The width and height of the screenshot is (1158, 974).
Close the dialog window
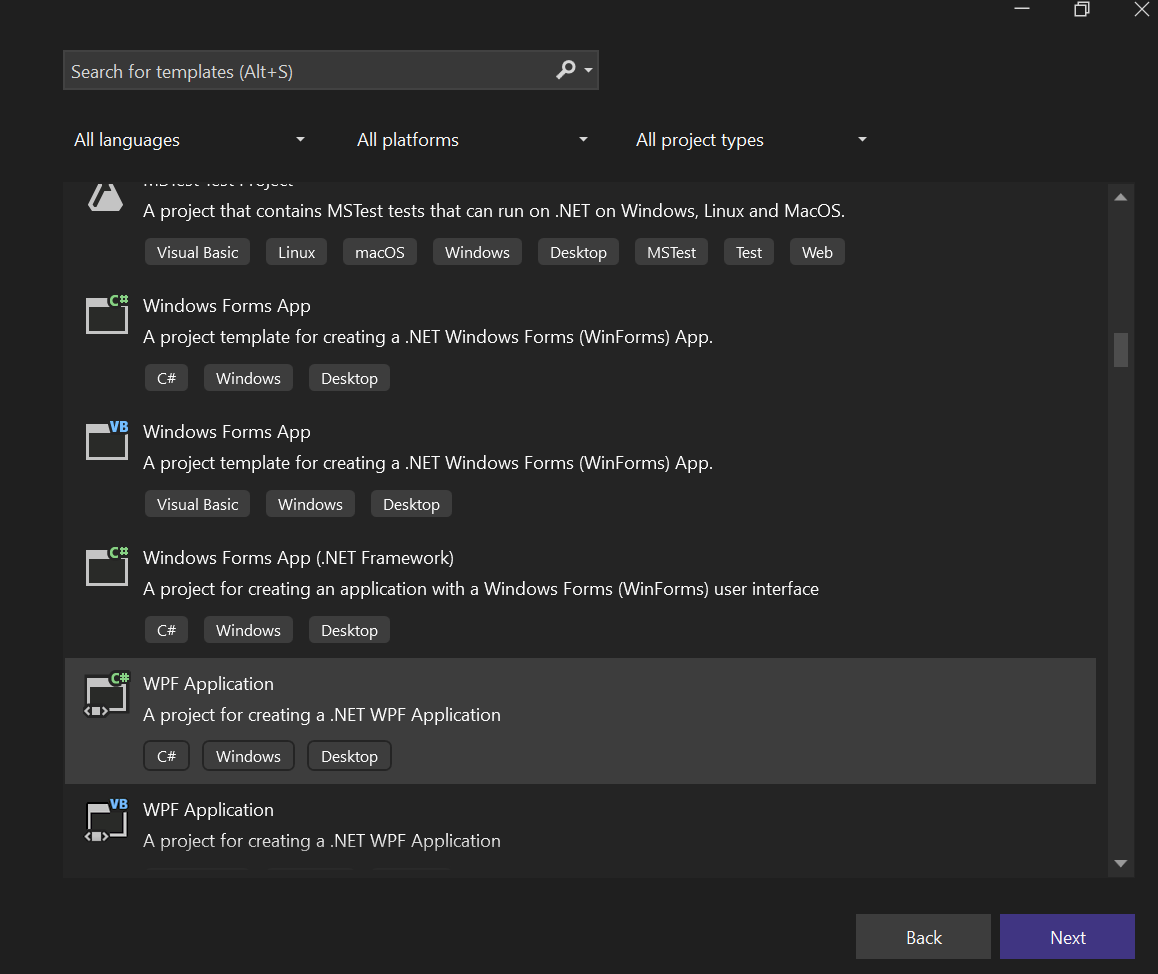click(1142, 9)
